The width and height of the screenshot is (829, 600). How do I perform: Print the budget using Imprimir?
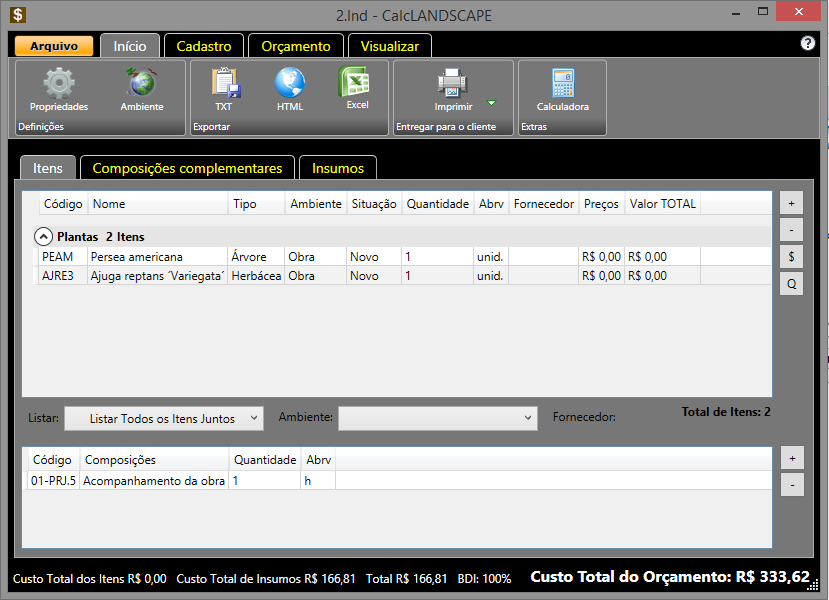(x=452, y=88)
